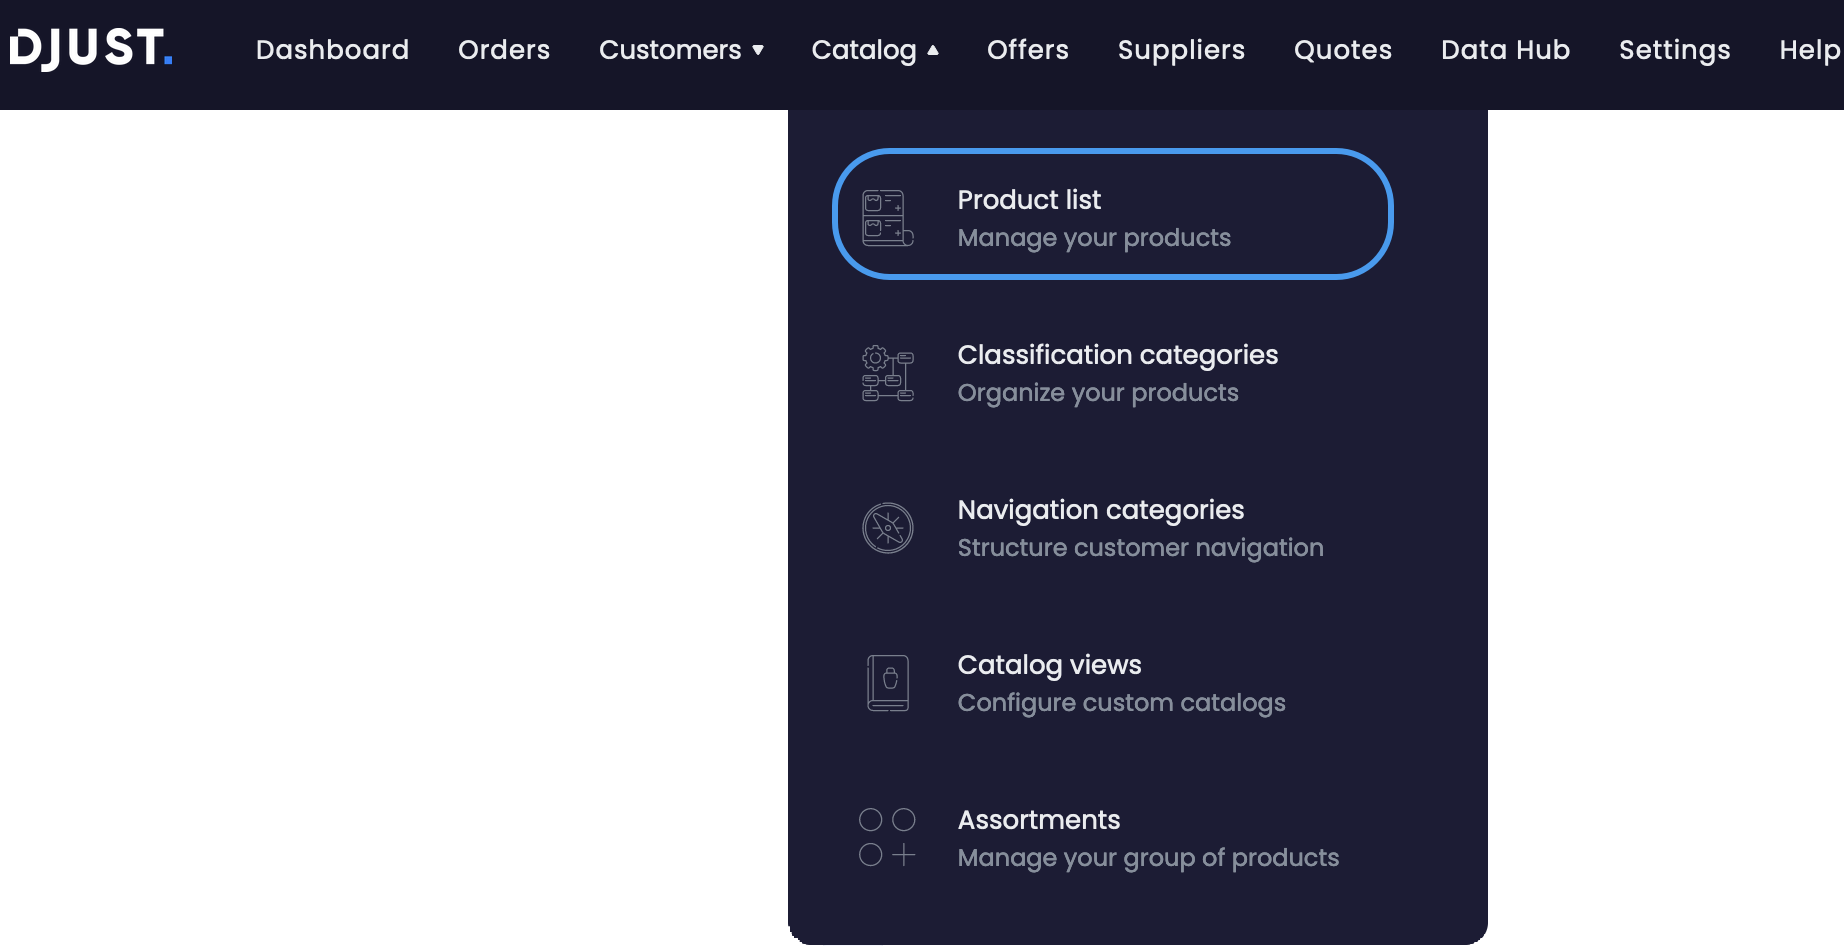
Task: Collapse the open Catalog dropdown
Action: [874, 49]
